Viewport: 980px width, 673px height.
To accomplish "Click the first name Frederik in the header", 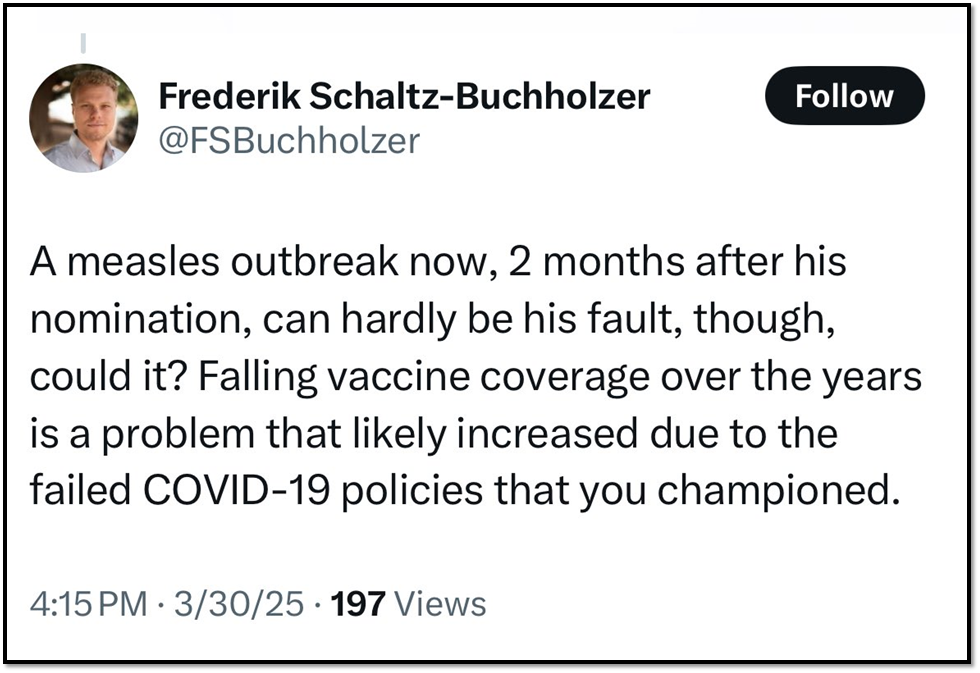I will click(x=229, y=96).
